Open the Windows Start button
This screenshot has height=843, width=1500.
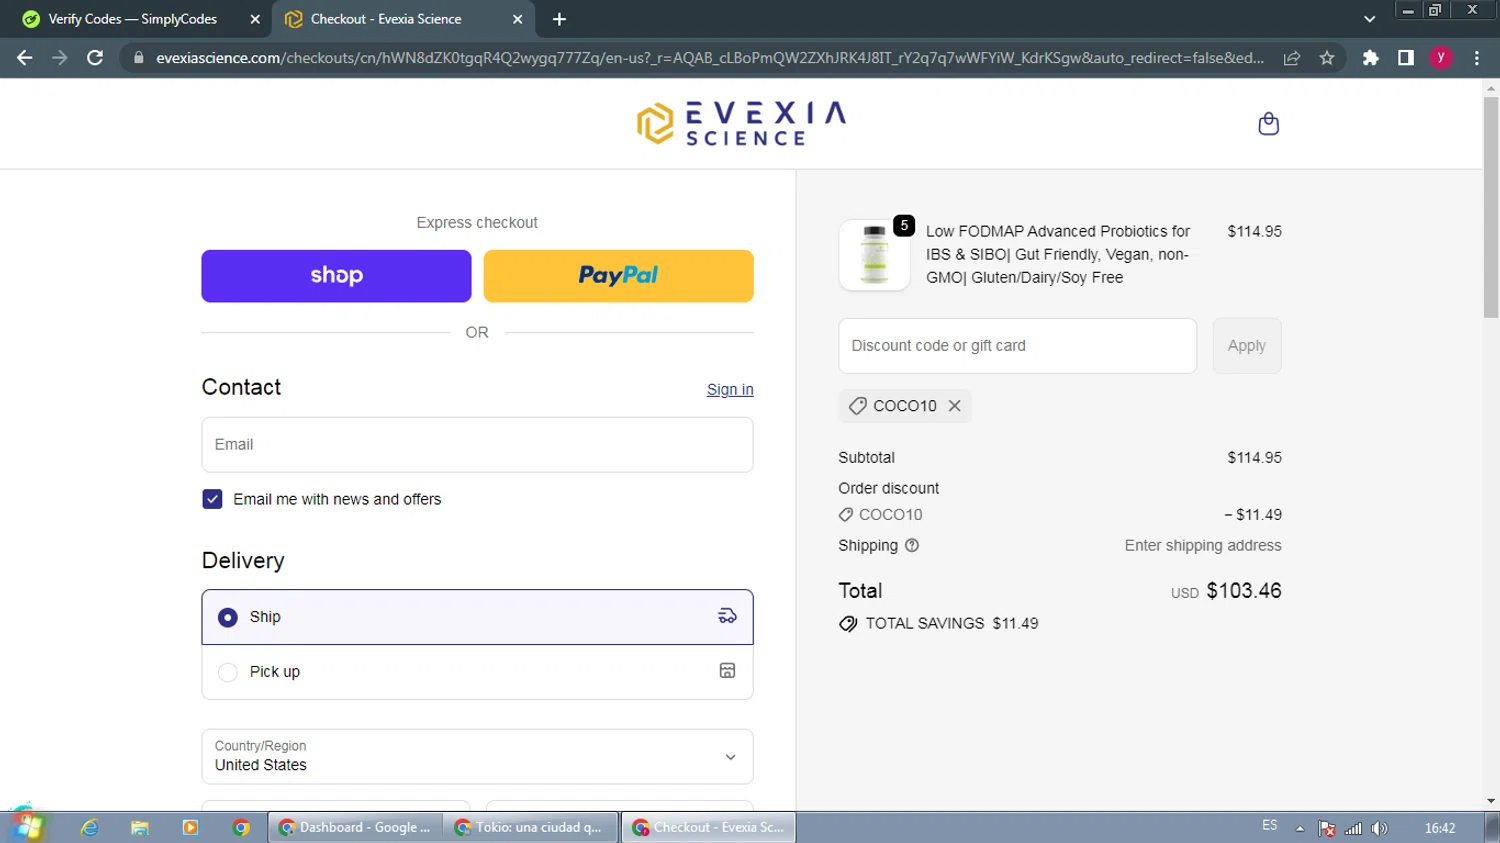point(28,826)
